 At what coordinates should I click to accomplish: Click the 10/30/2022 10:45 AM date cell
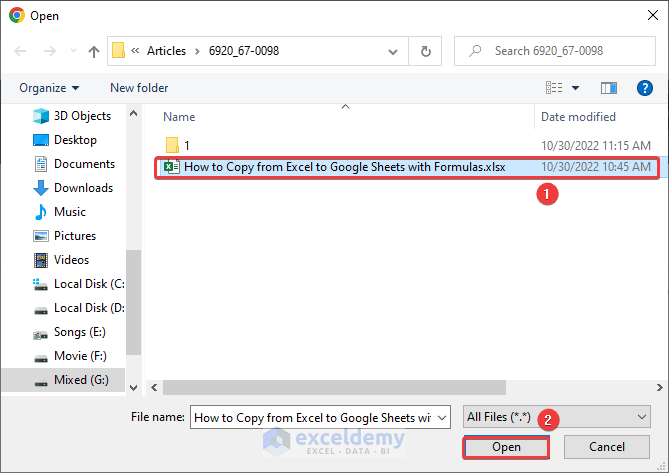tap(596, 167)
